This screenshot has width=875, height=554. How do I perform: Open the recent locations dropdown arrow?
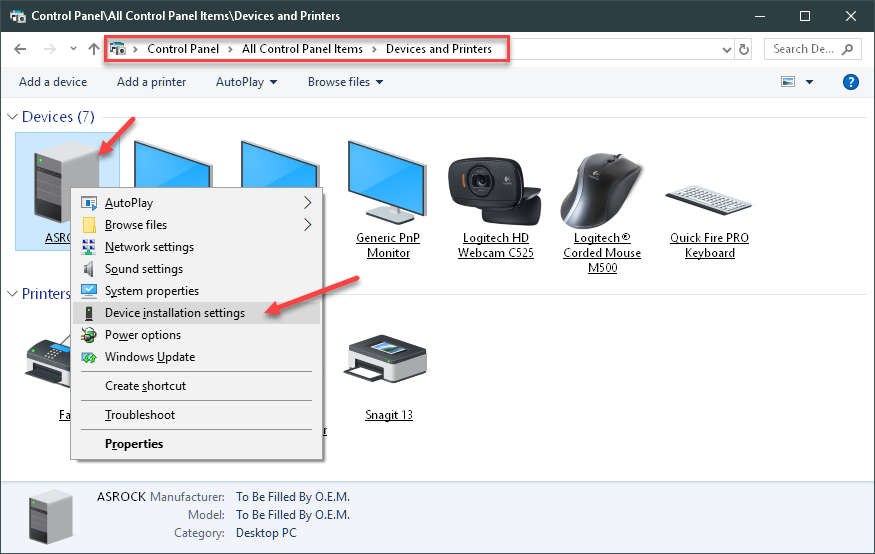click(73, 49)
